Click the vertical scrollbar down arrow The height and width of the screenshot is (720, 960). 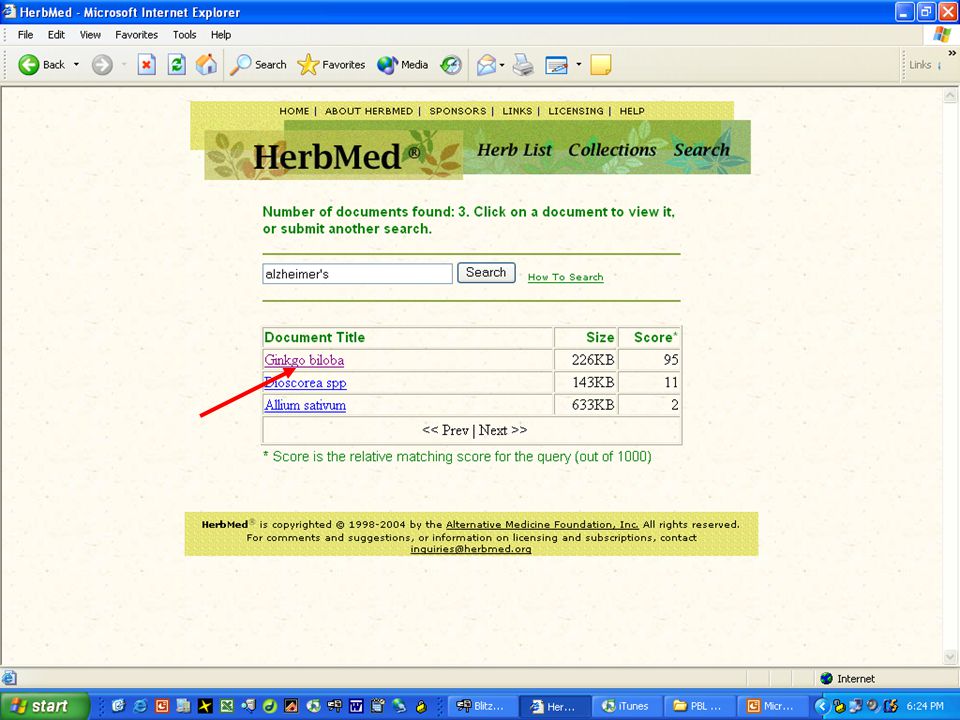pyautogui.click(x=950, y=658)
